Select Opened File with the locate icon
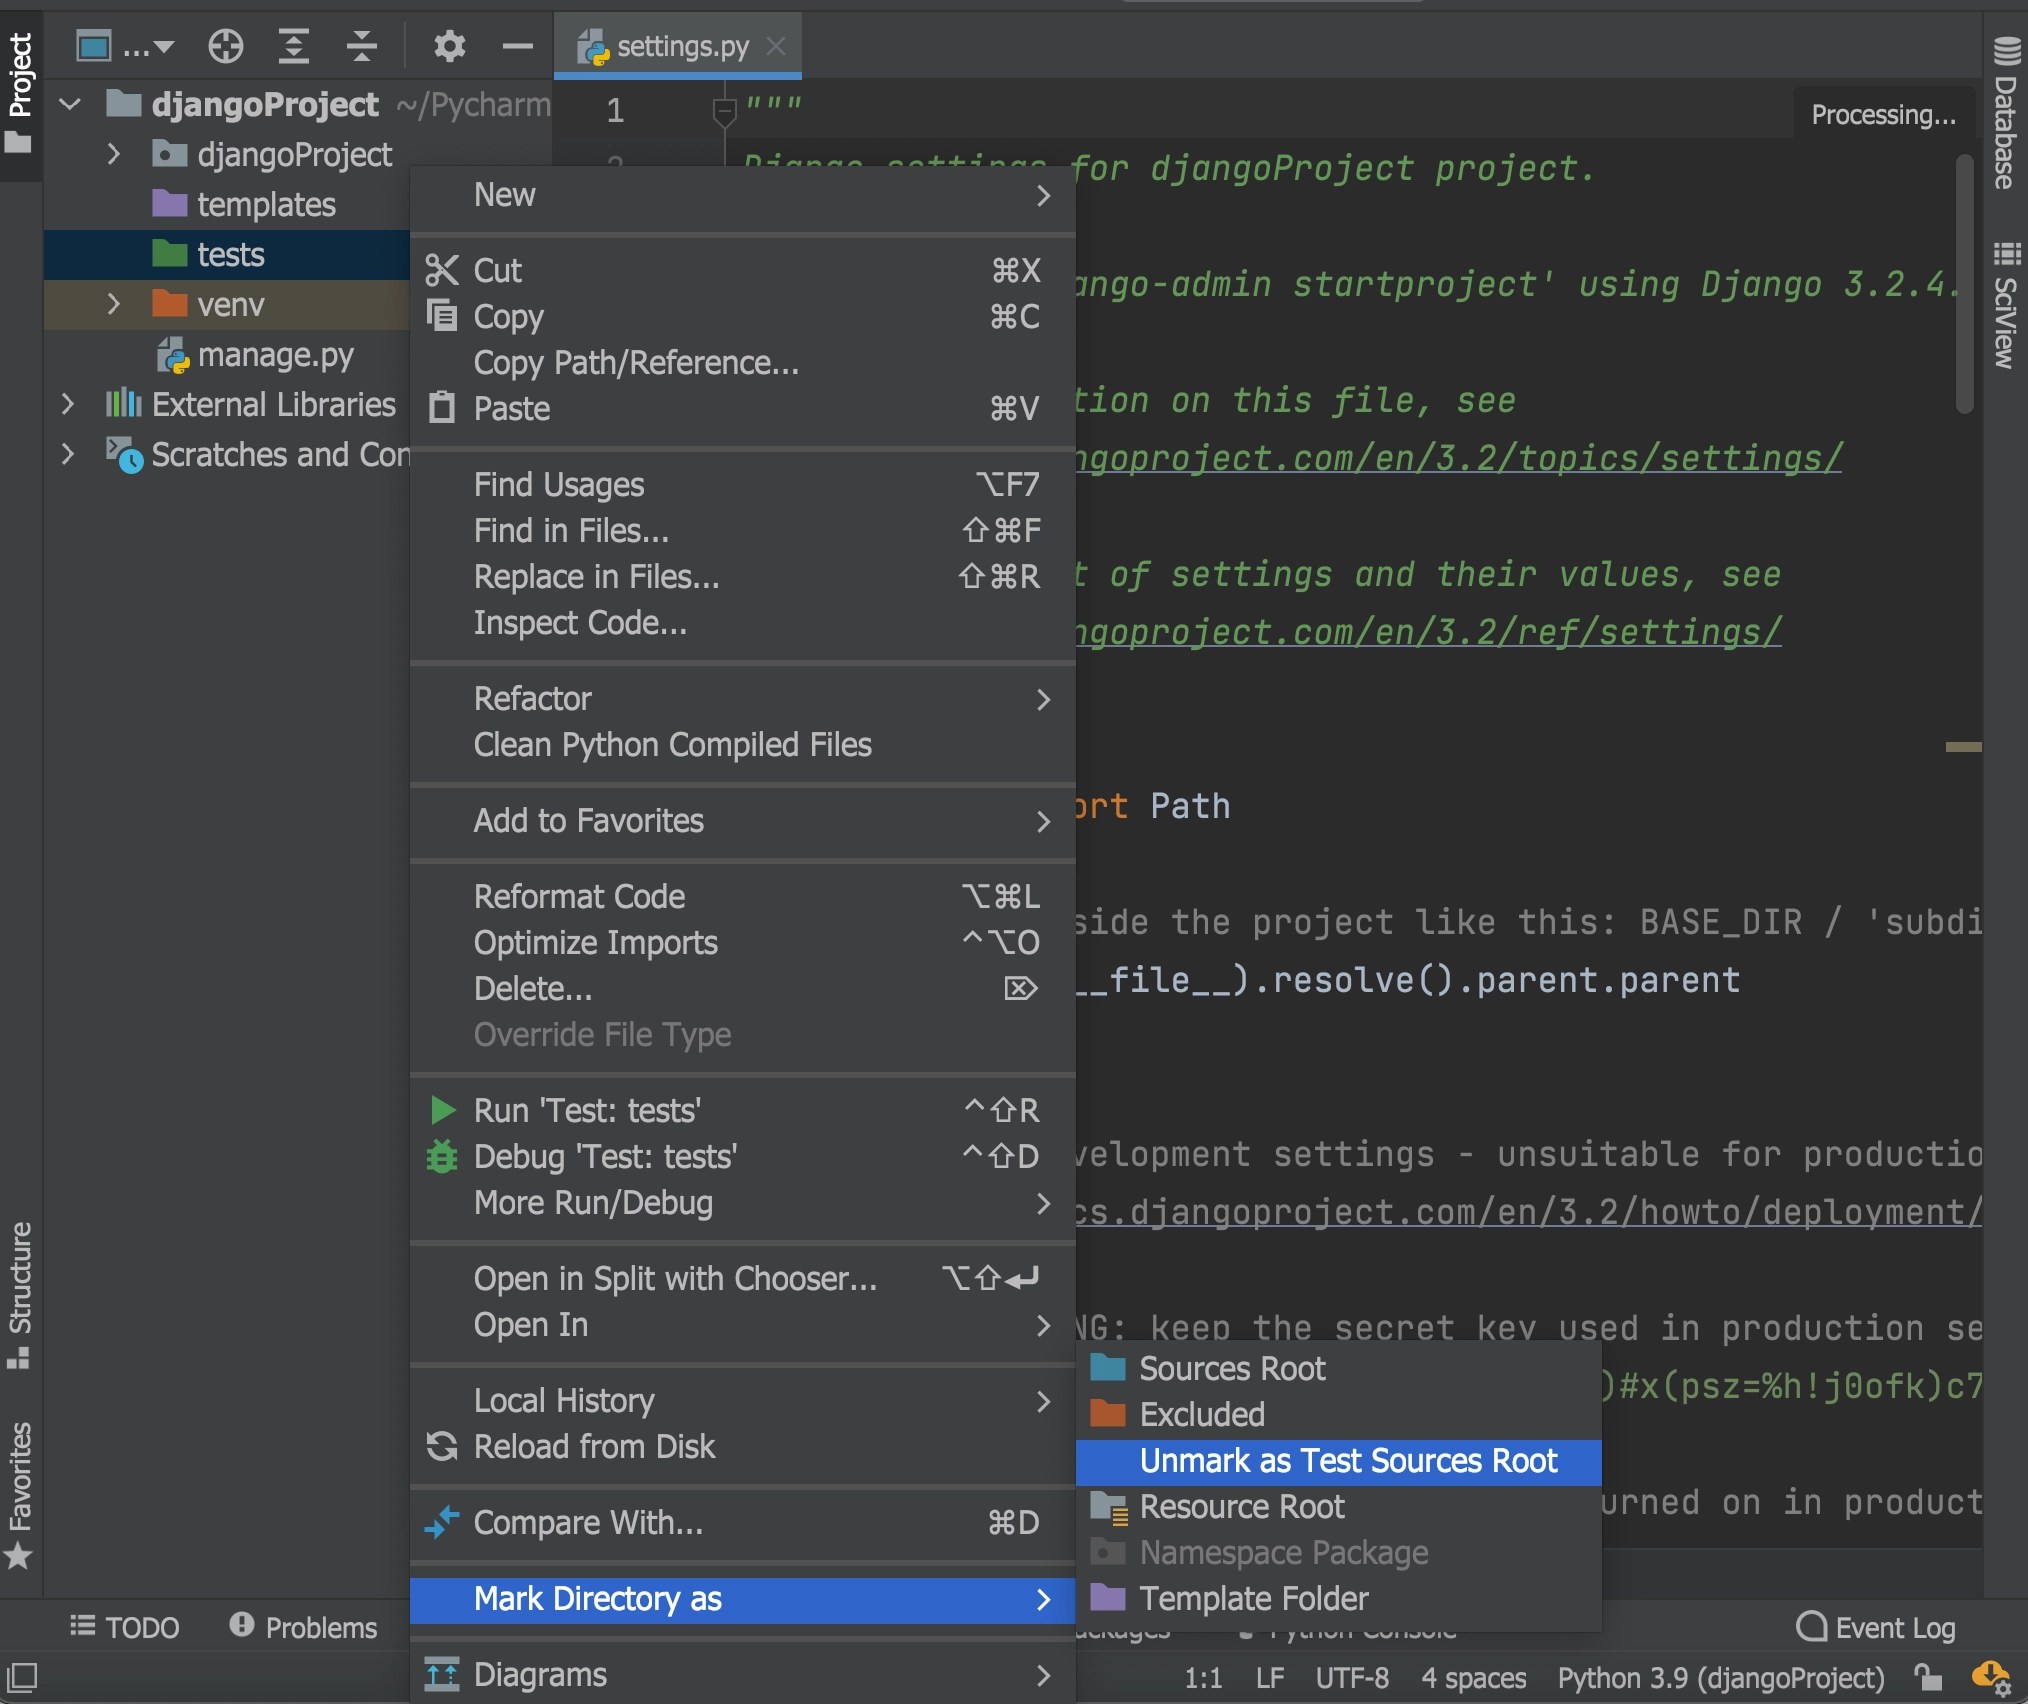 (x=225, y=46)
